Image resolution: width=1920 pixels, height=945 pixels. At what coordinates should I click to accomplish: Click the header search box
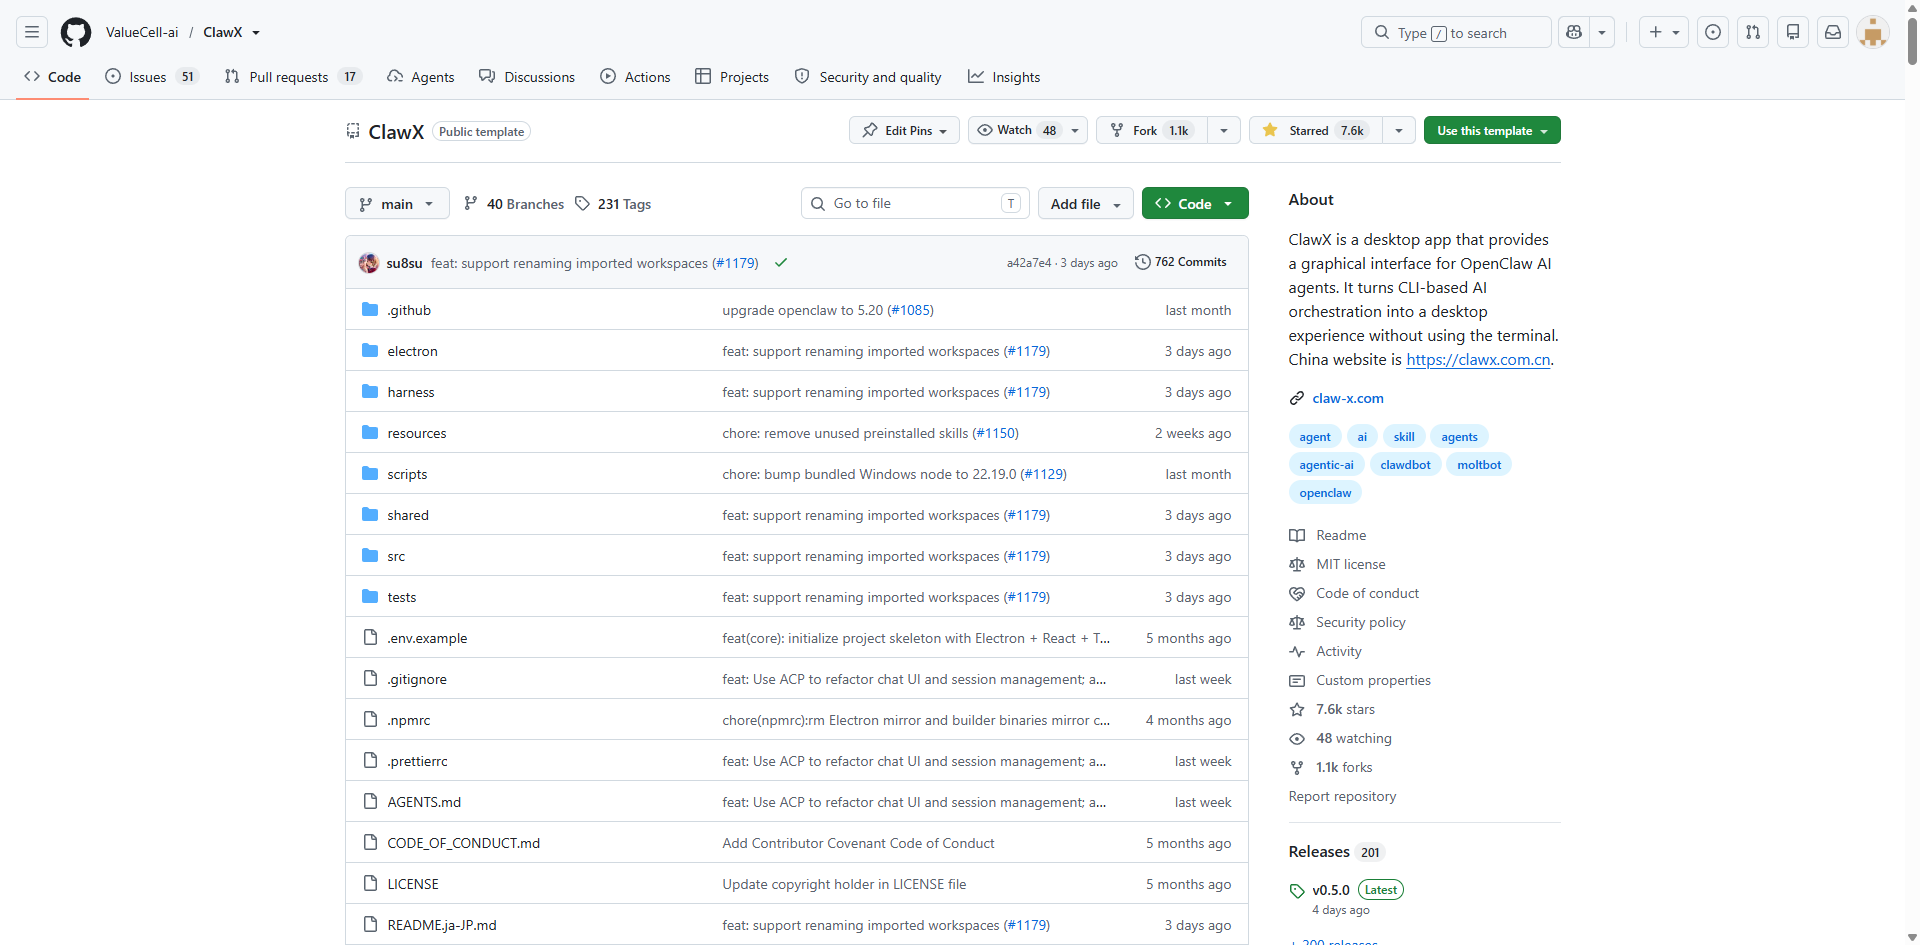click(1456, 32)
